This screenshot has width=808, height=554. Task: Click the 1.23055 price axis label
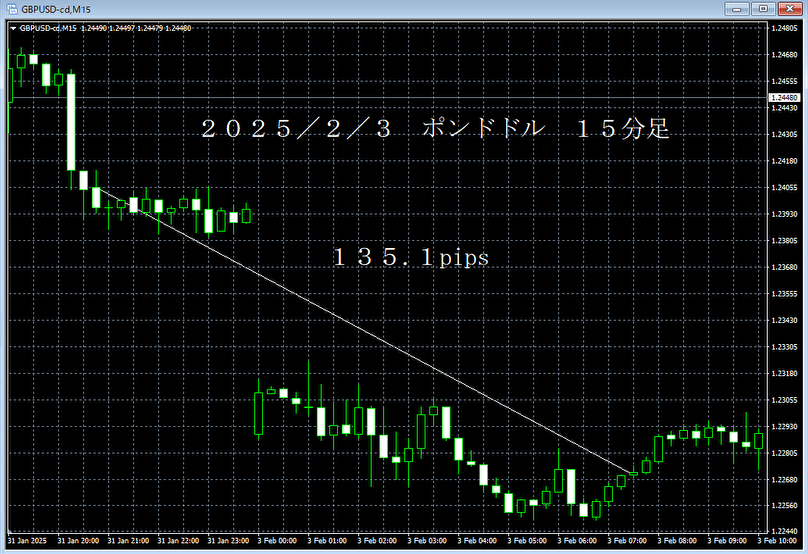(x=784, y=400)
